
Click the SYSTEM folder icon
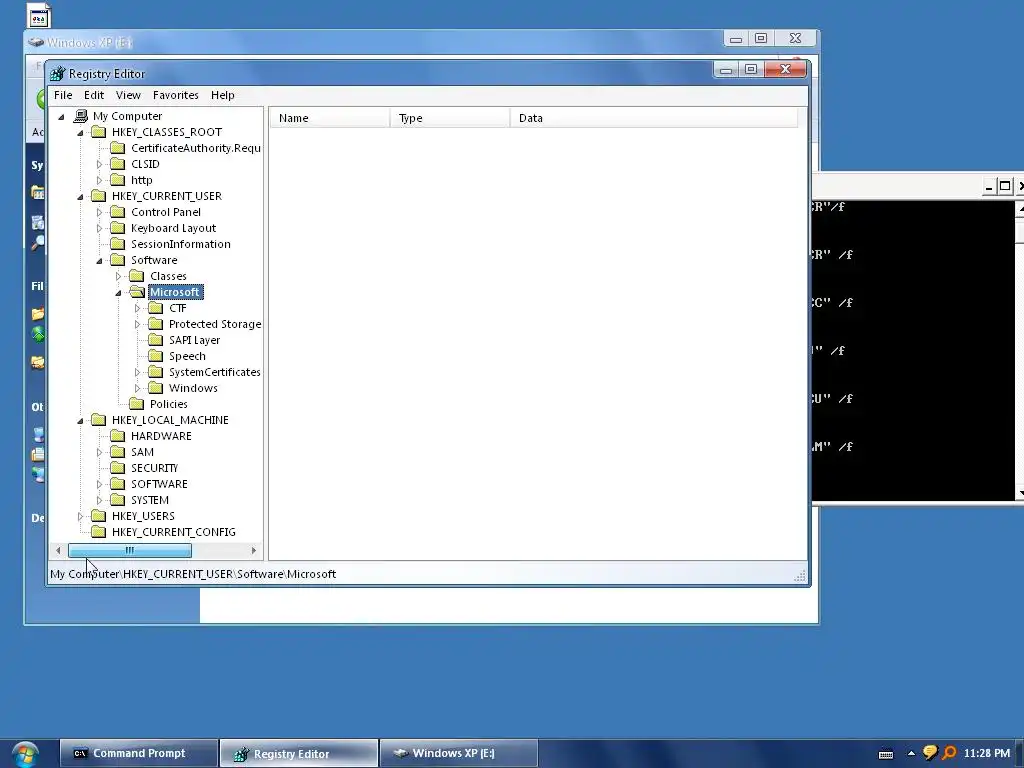(x=118, y=500)
